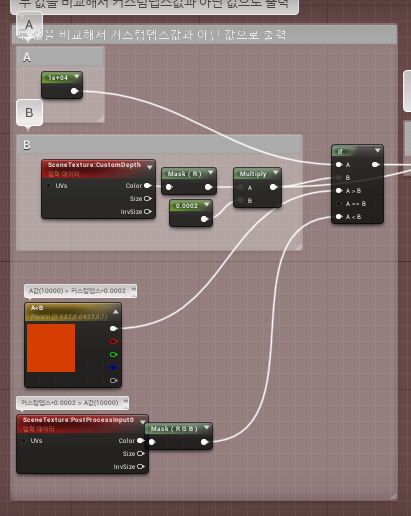Click the If node A input pin
Image resolution: width=411 pixels, height=516 pixels.
(x=339, y=164)
